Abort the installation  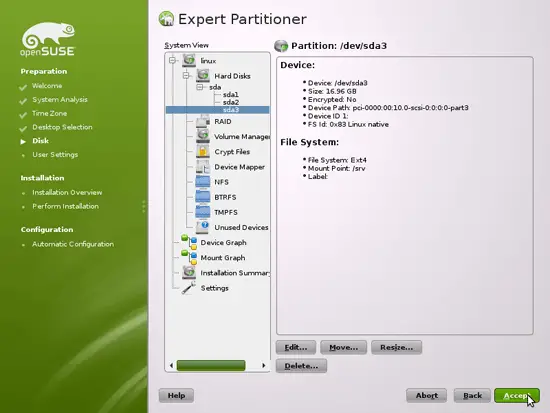pyautogui.click(x=426, y=395)
